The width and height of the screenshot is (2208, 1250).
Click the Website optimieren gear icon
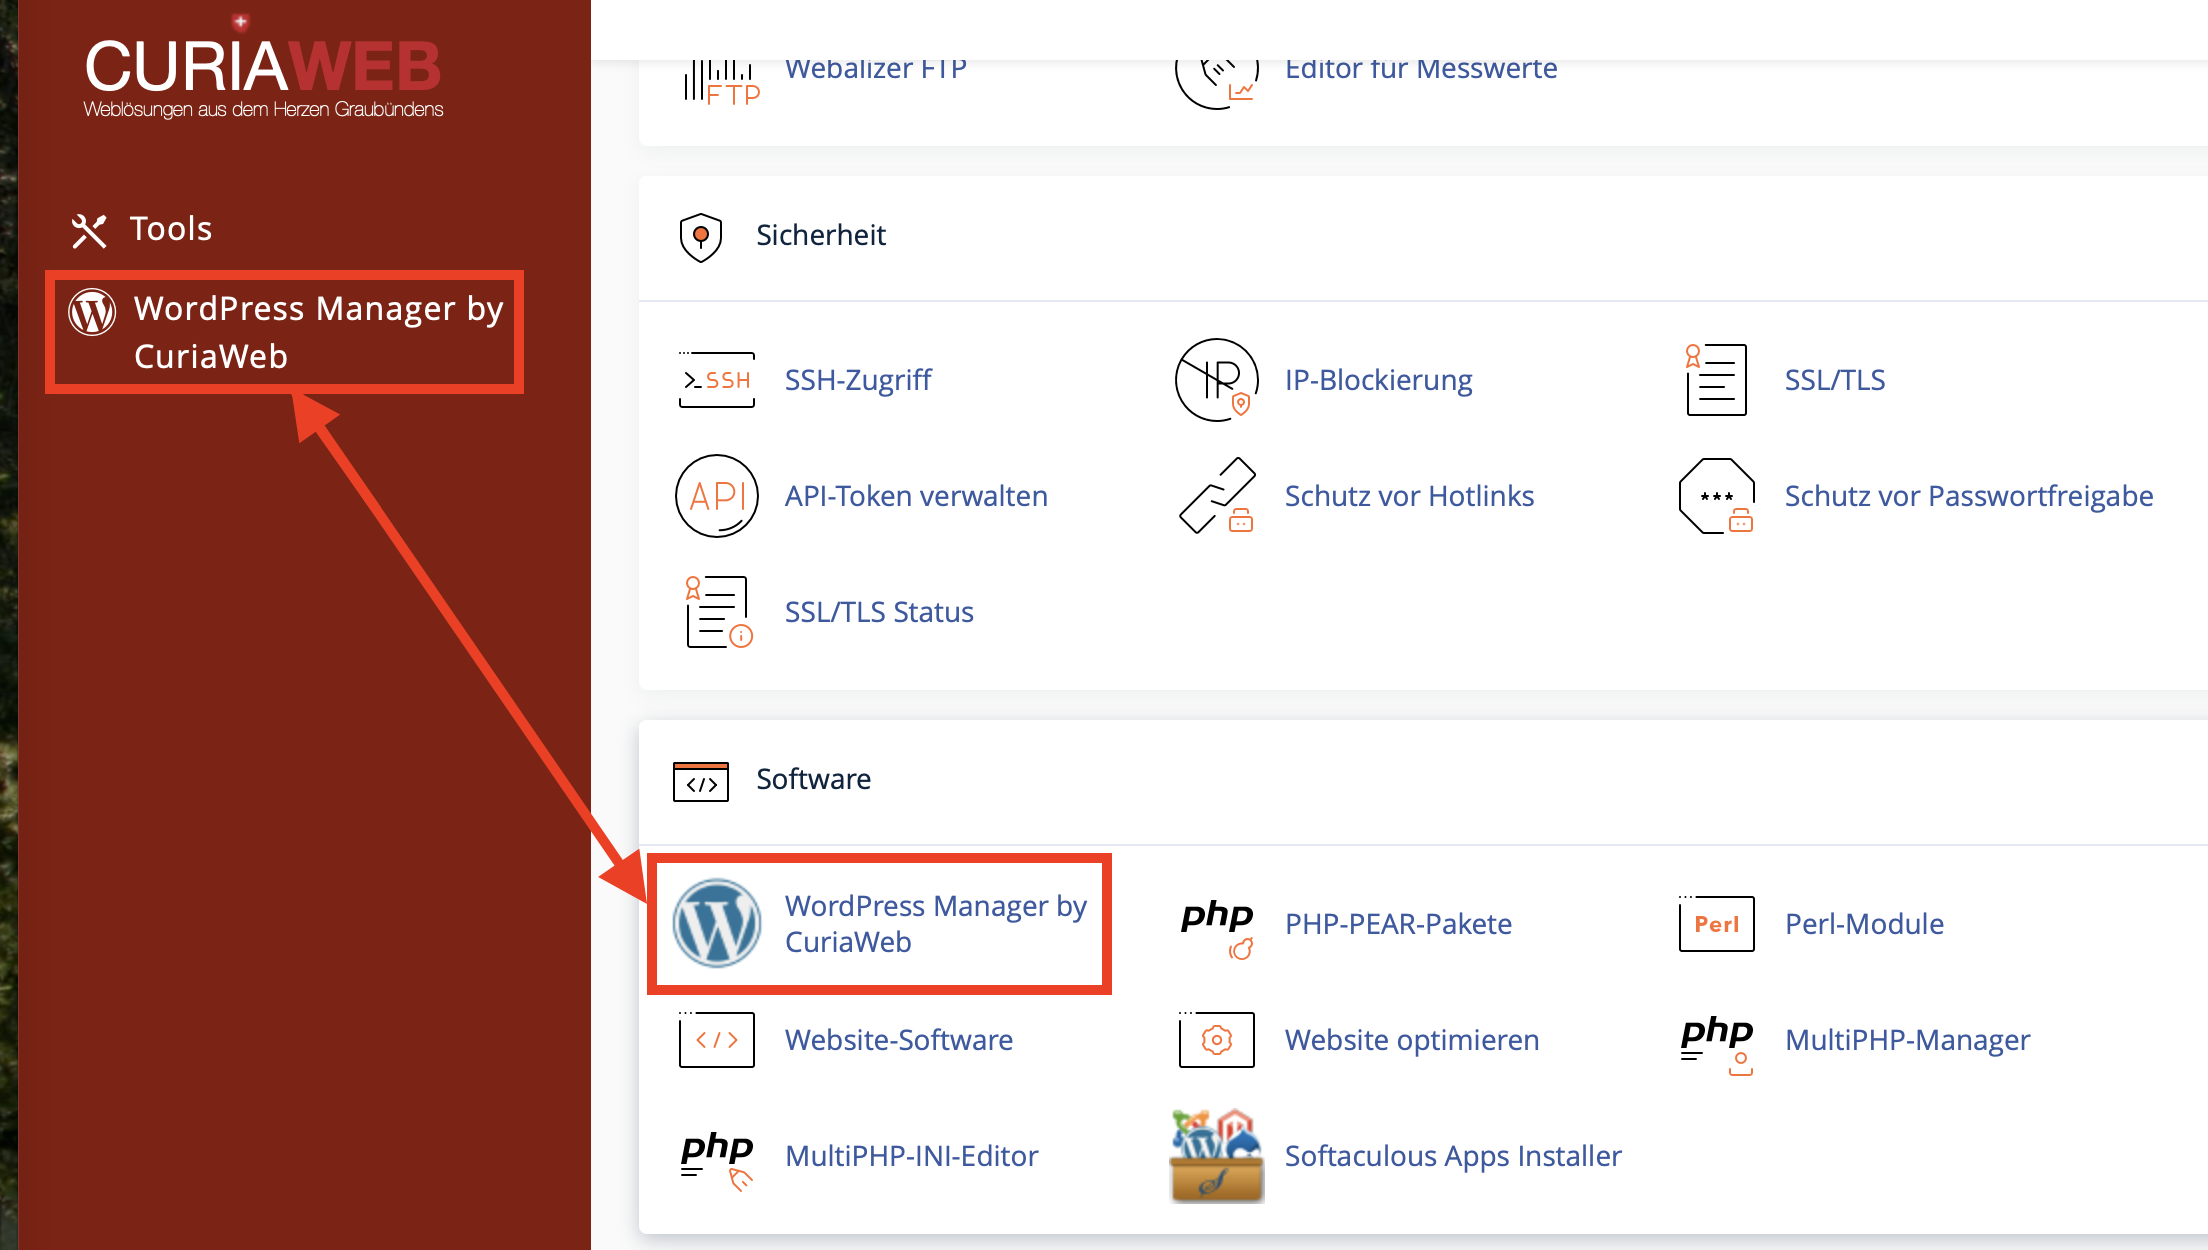pos(1217,1040)
